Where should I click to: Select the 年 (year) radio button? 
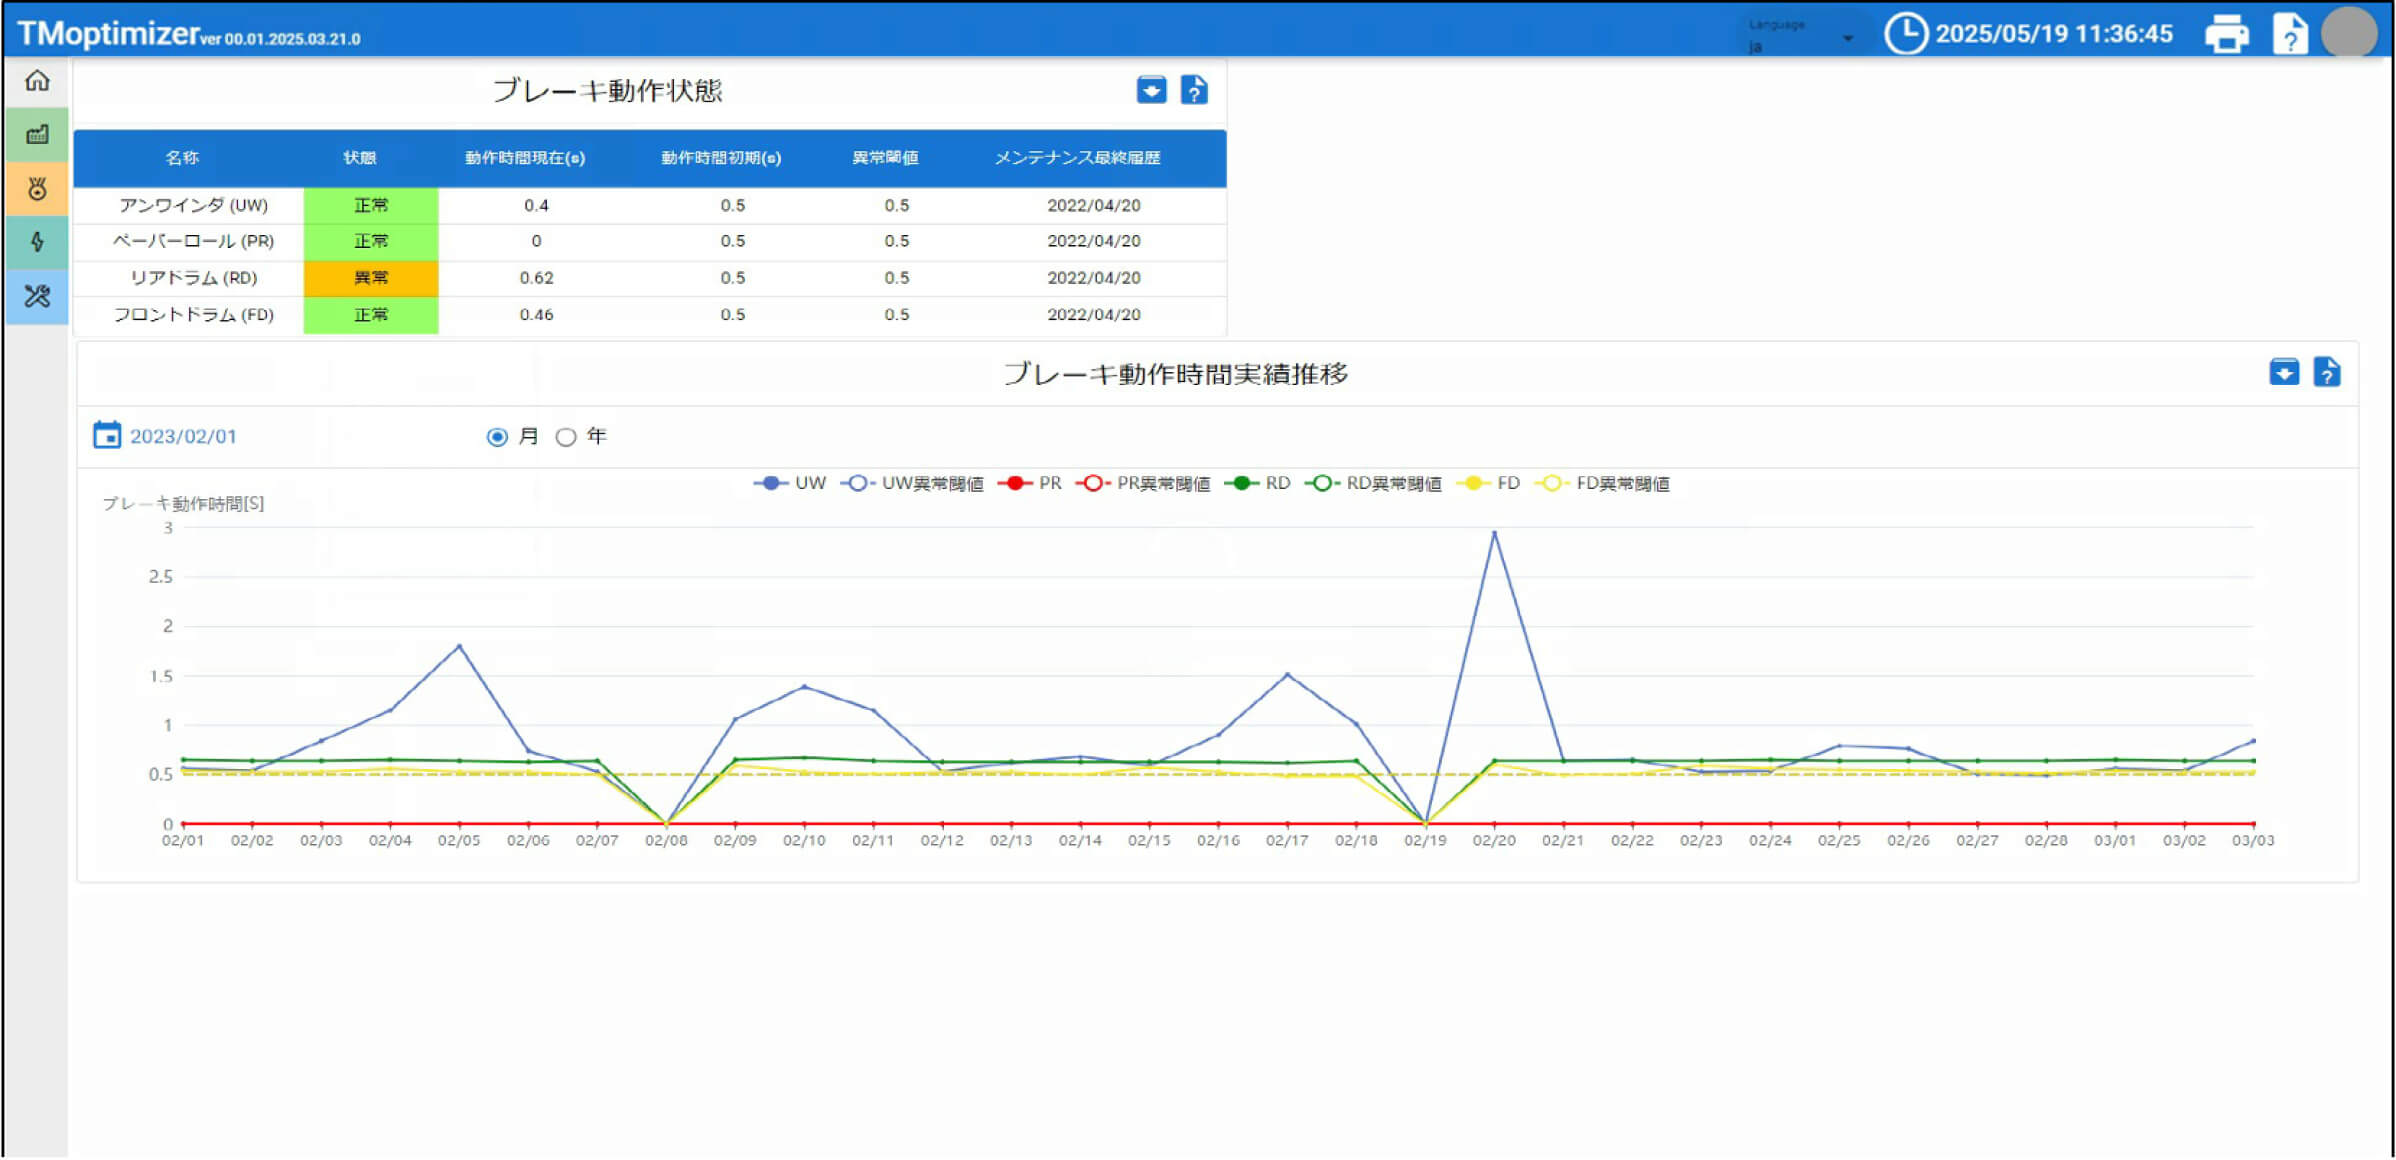pos(566,437)
